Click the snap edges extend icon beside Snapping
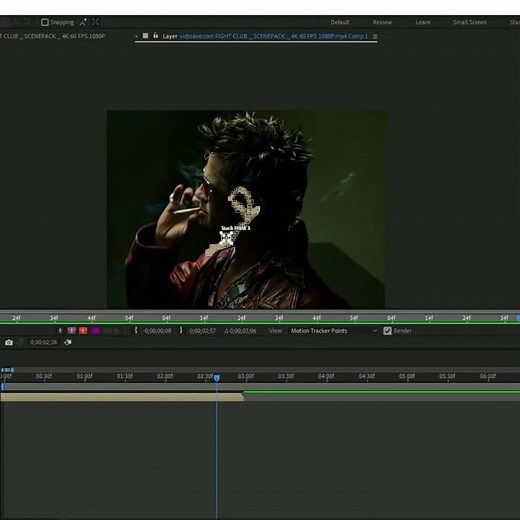Image resolution: width=520 pixels, height=520 pixels. pyautogui.click(x=83, y=22)
